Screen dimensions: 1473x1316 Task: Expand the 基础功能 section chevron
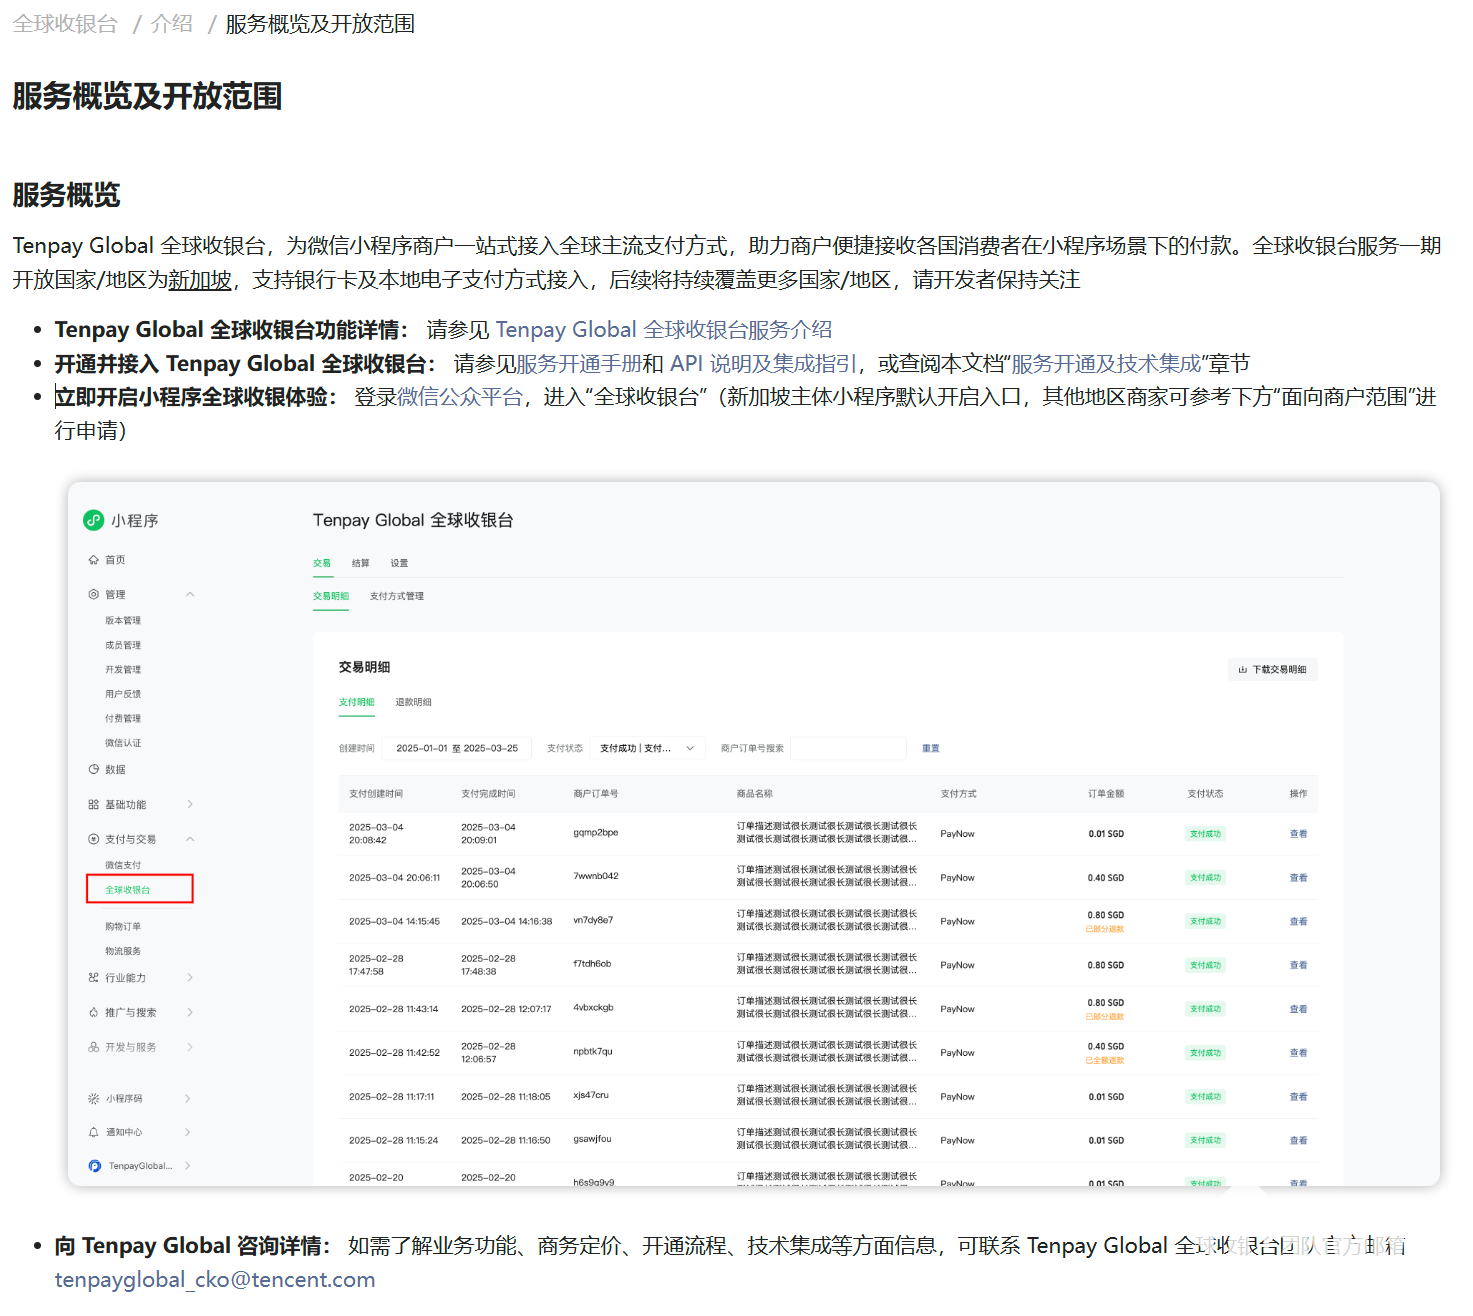pyautogui.click(x=190, y=804)
